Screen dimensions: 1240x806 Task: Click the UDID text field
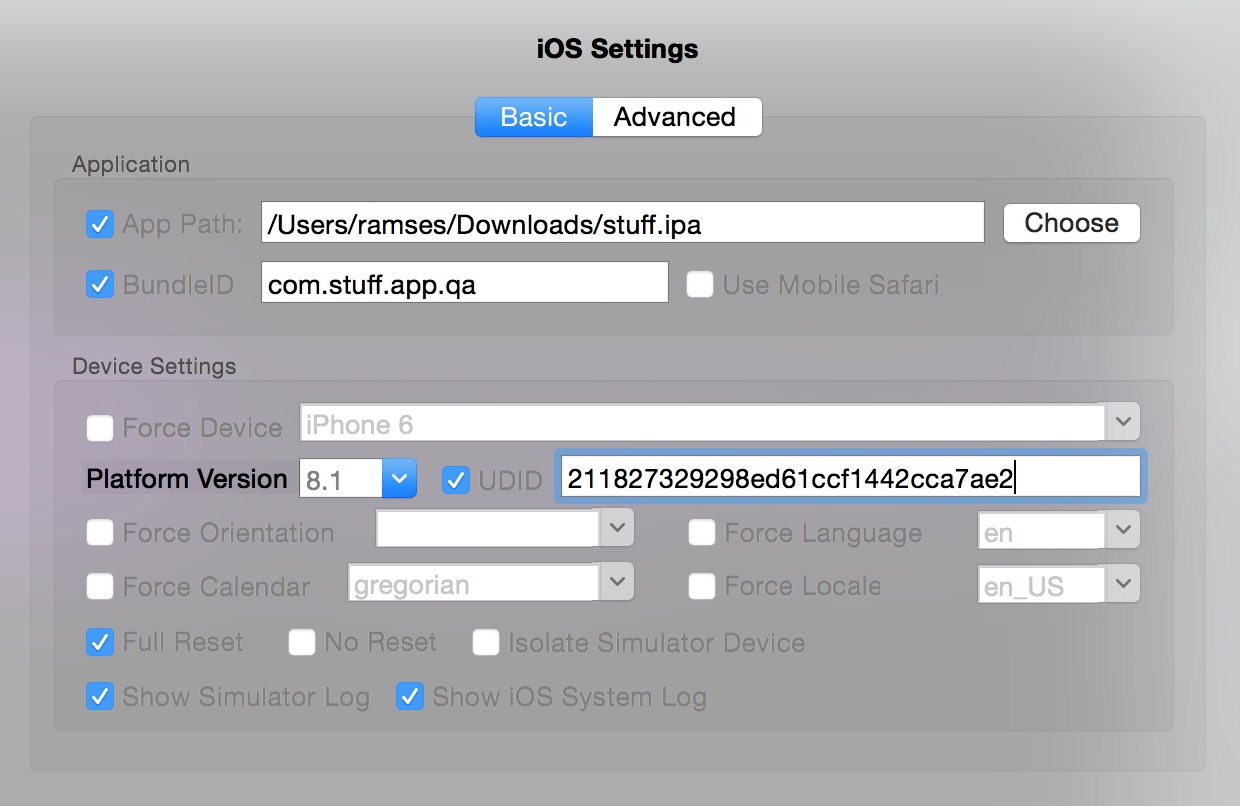click(x=850, y=477)
